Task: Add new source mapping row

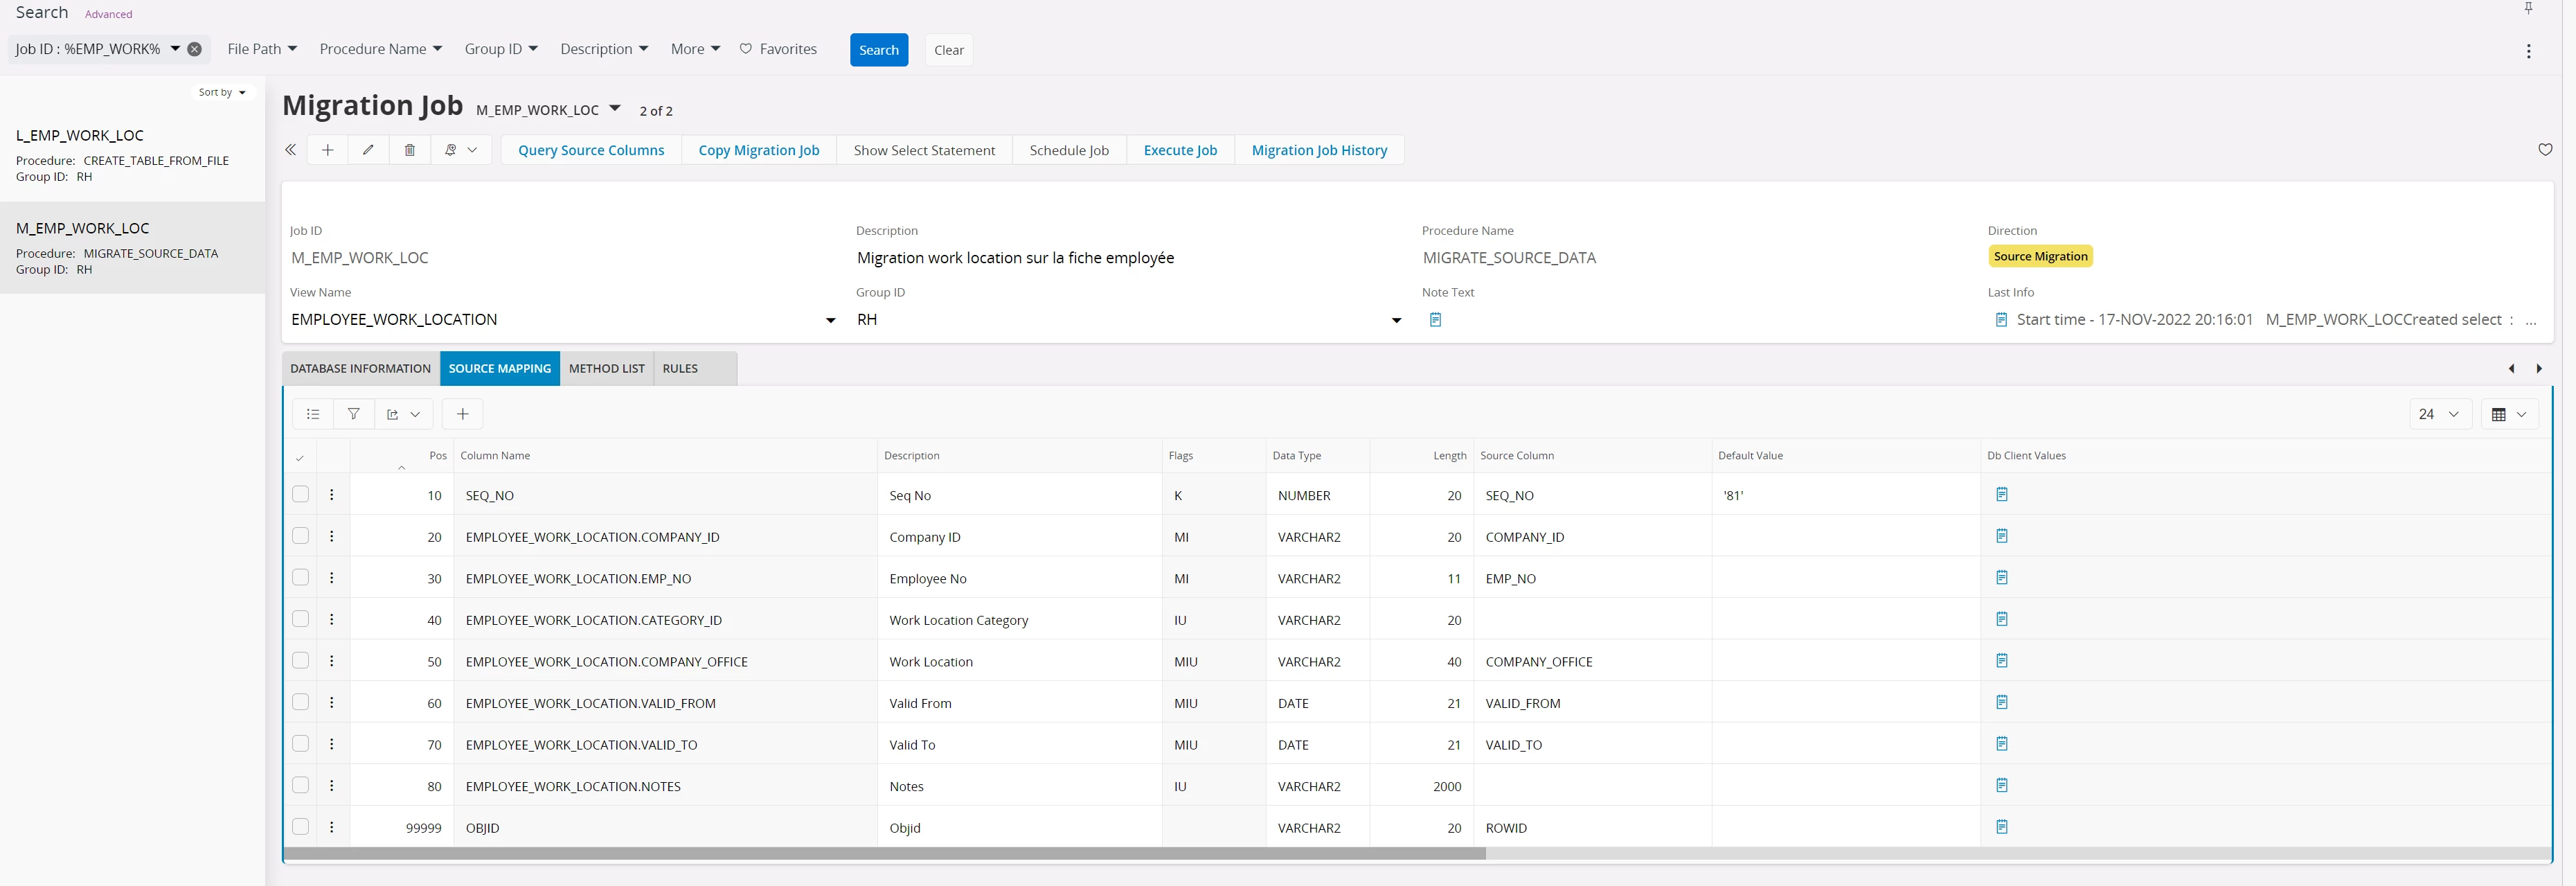Action: pos(462,414)
